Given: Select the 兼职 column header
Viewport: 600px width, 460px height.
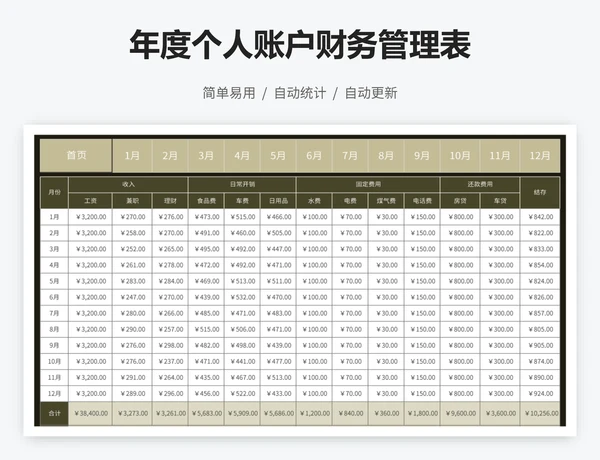Looking at the screenshot, I should [132, 201].
